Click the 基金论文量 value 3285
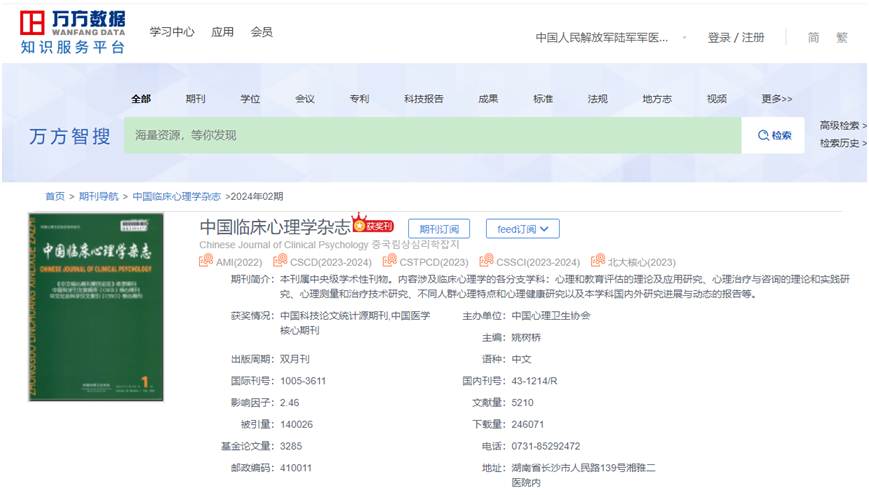 pos(291,446)
